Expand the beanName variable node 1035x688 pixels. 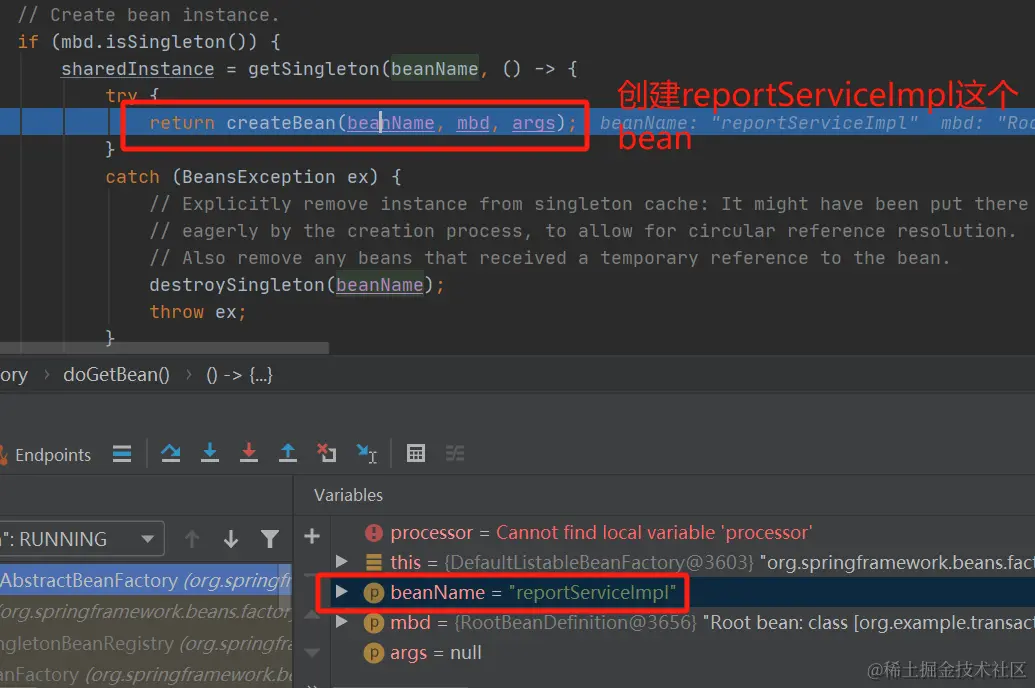point(341,592)
